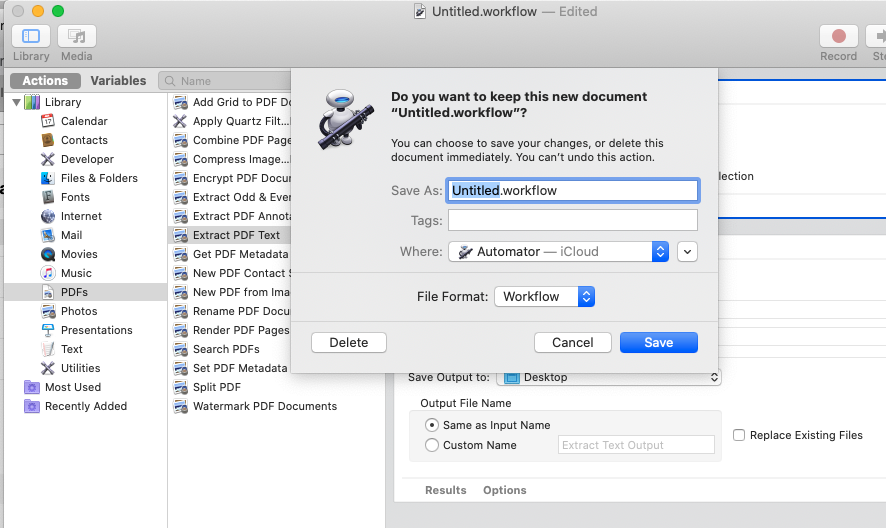
Task: Click the Library toolbar icon
Action: (x=31, y=37)
